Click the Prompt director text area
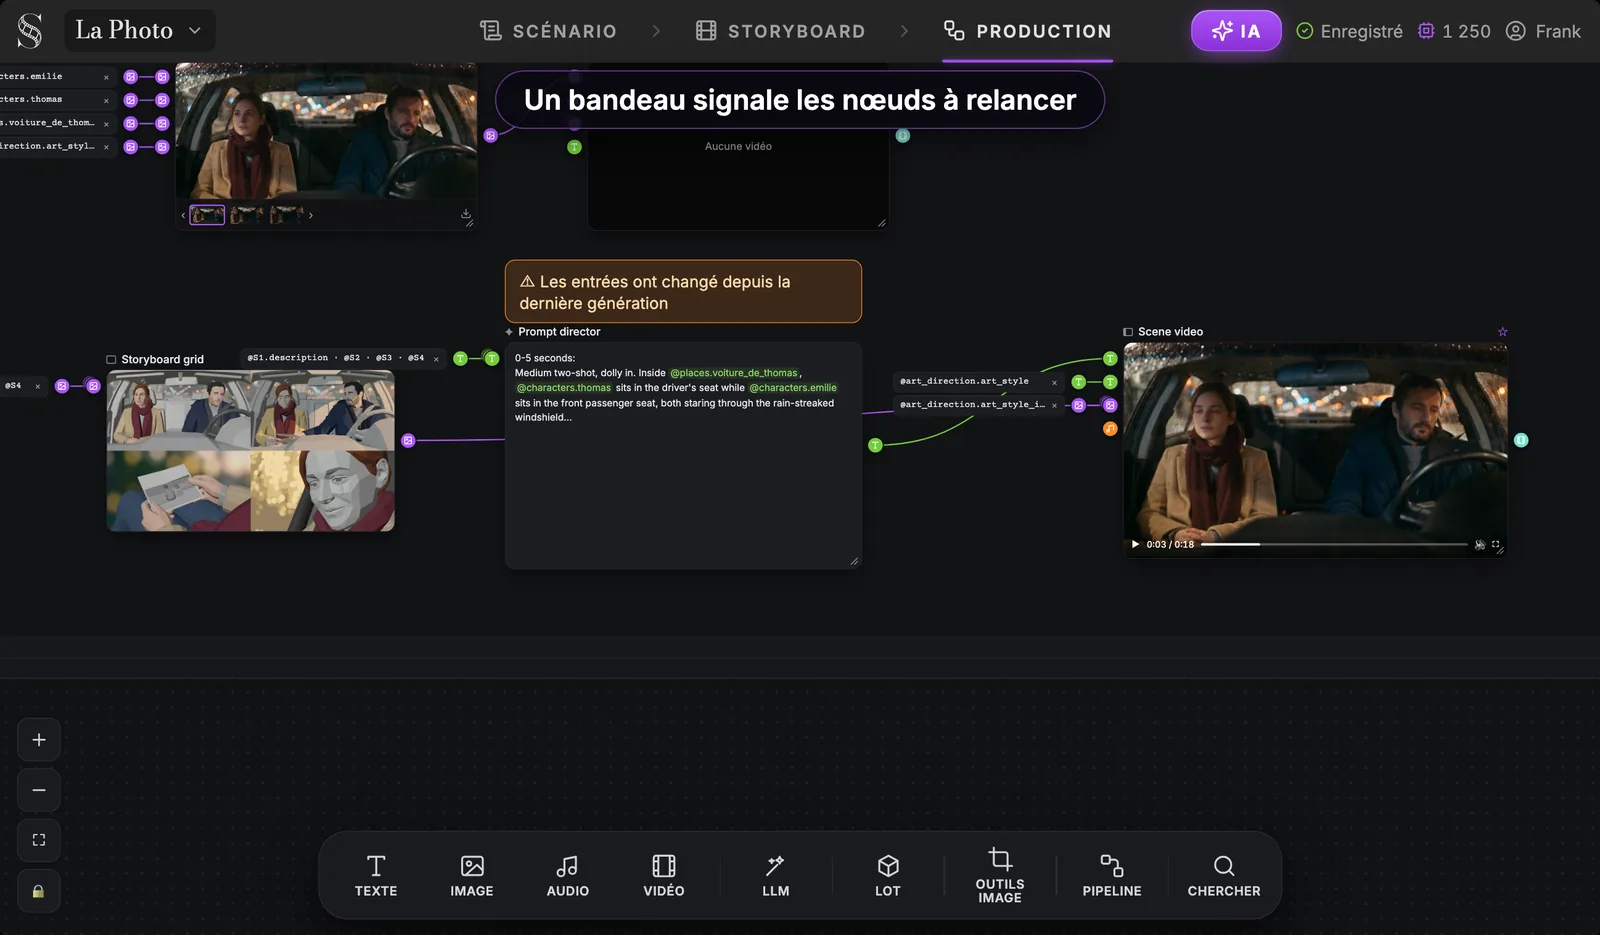 683,455
